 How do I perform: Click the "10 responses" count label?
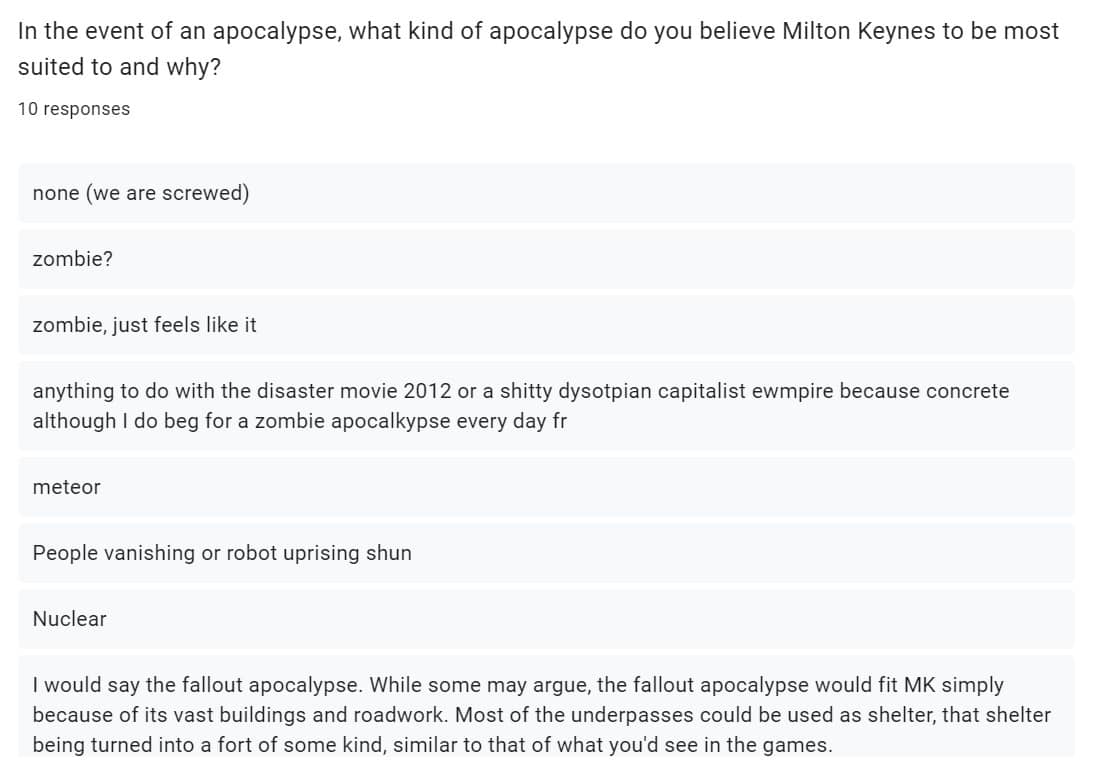tap(74, 109)
